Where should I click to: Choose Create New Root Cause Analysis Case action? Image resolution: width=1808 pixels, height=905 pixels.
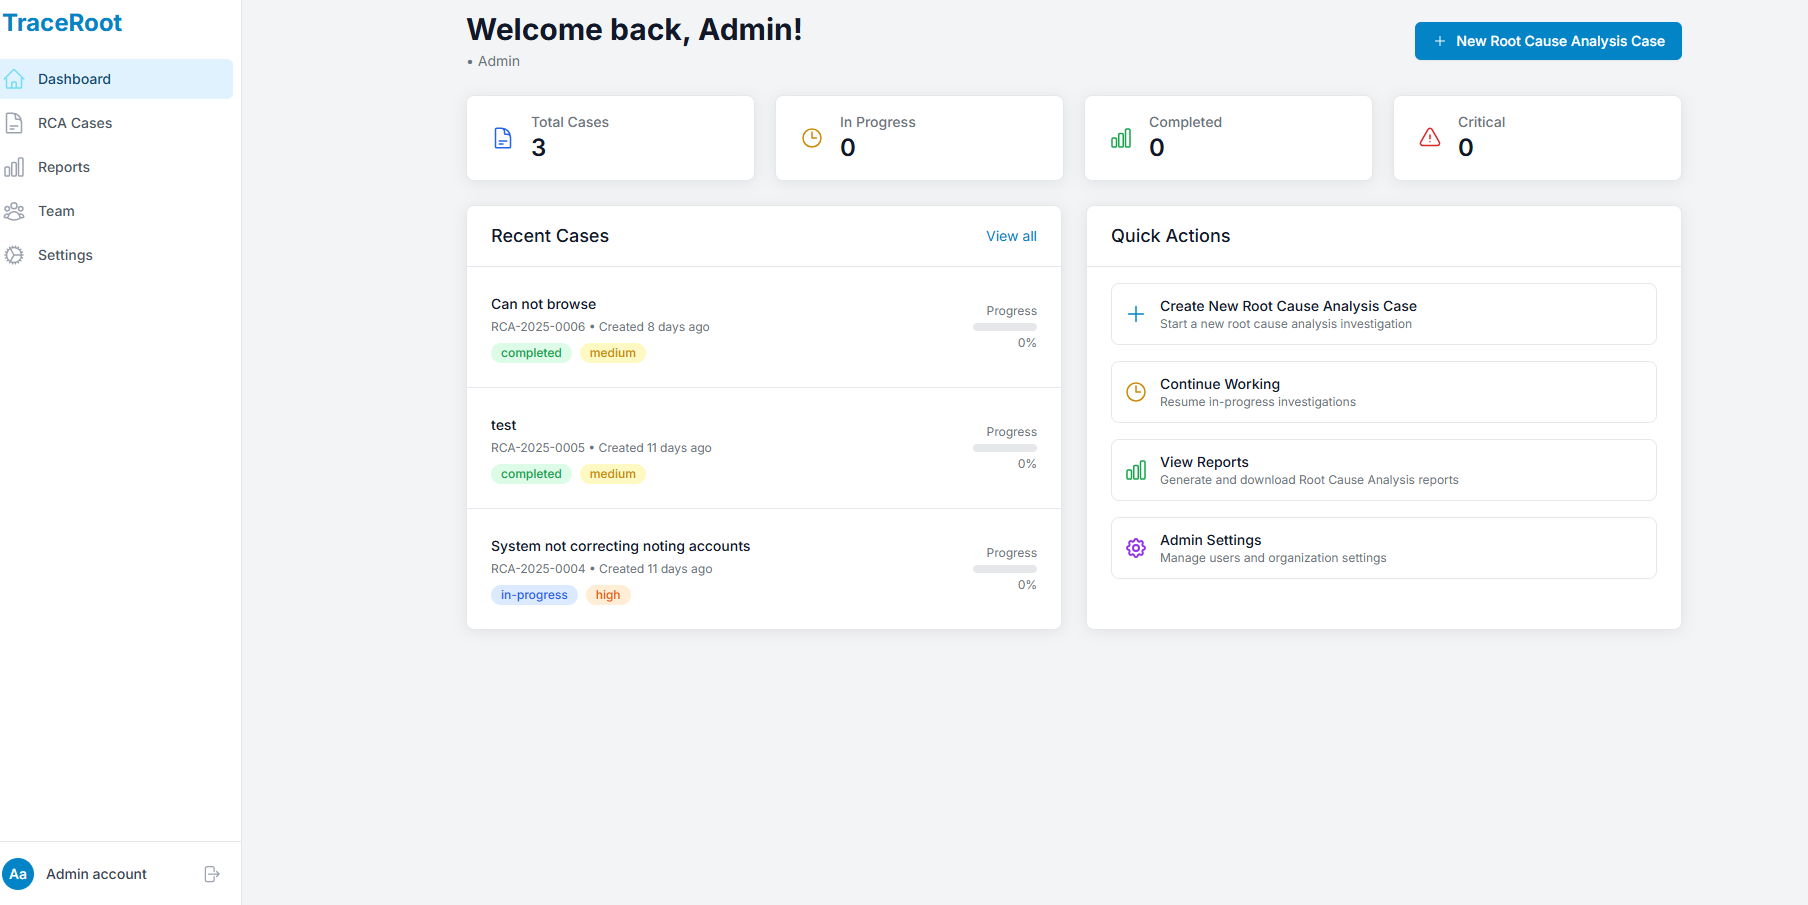(x=1383, y=314)
